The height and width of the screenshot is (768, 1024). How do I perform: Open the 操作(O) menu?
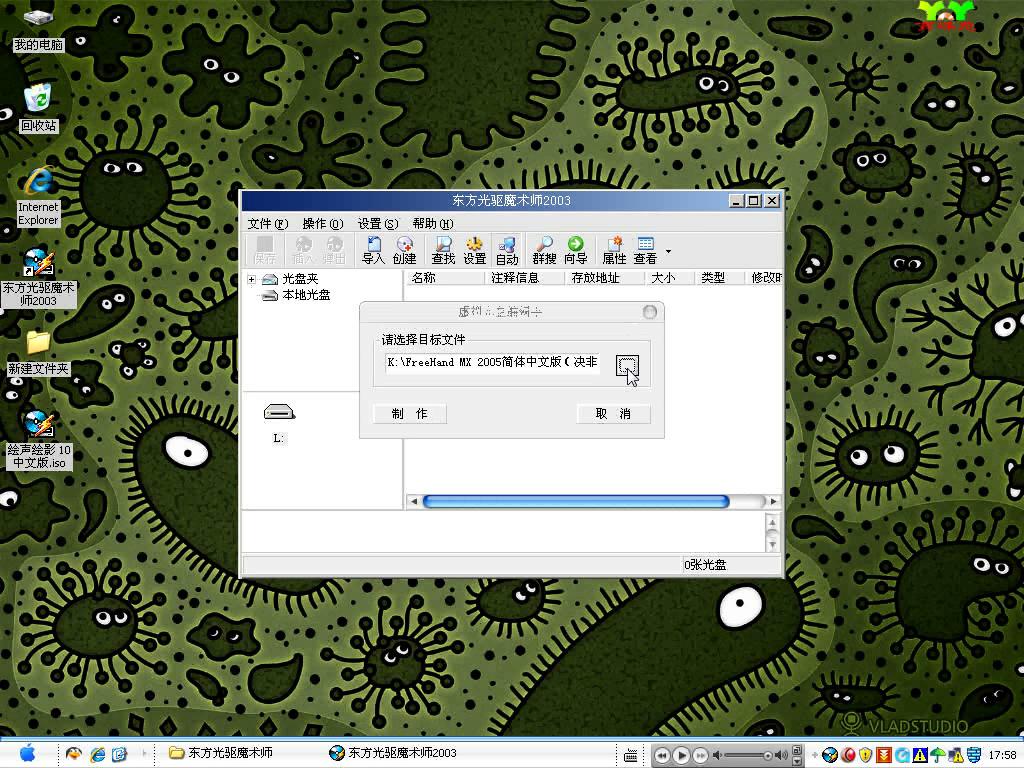point(323,223)
